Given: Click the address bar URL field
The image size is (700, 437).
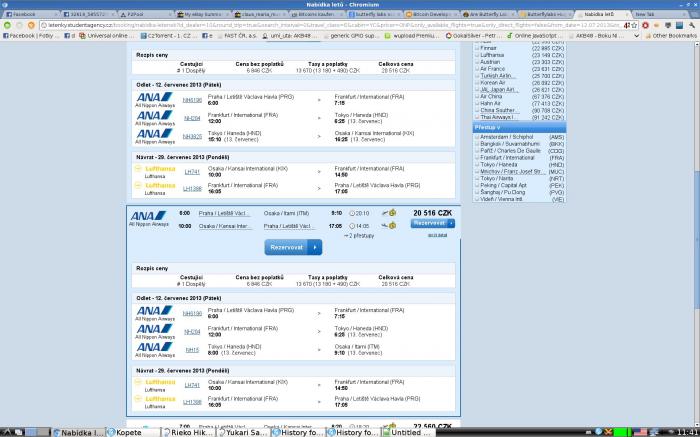Looking at the screenshot, I should tap(330, 25).
